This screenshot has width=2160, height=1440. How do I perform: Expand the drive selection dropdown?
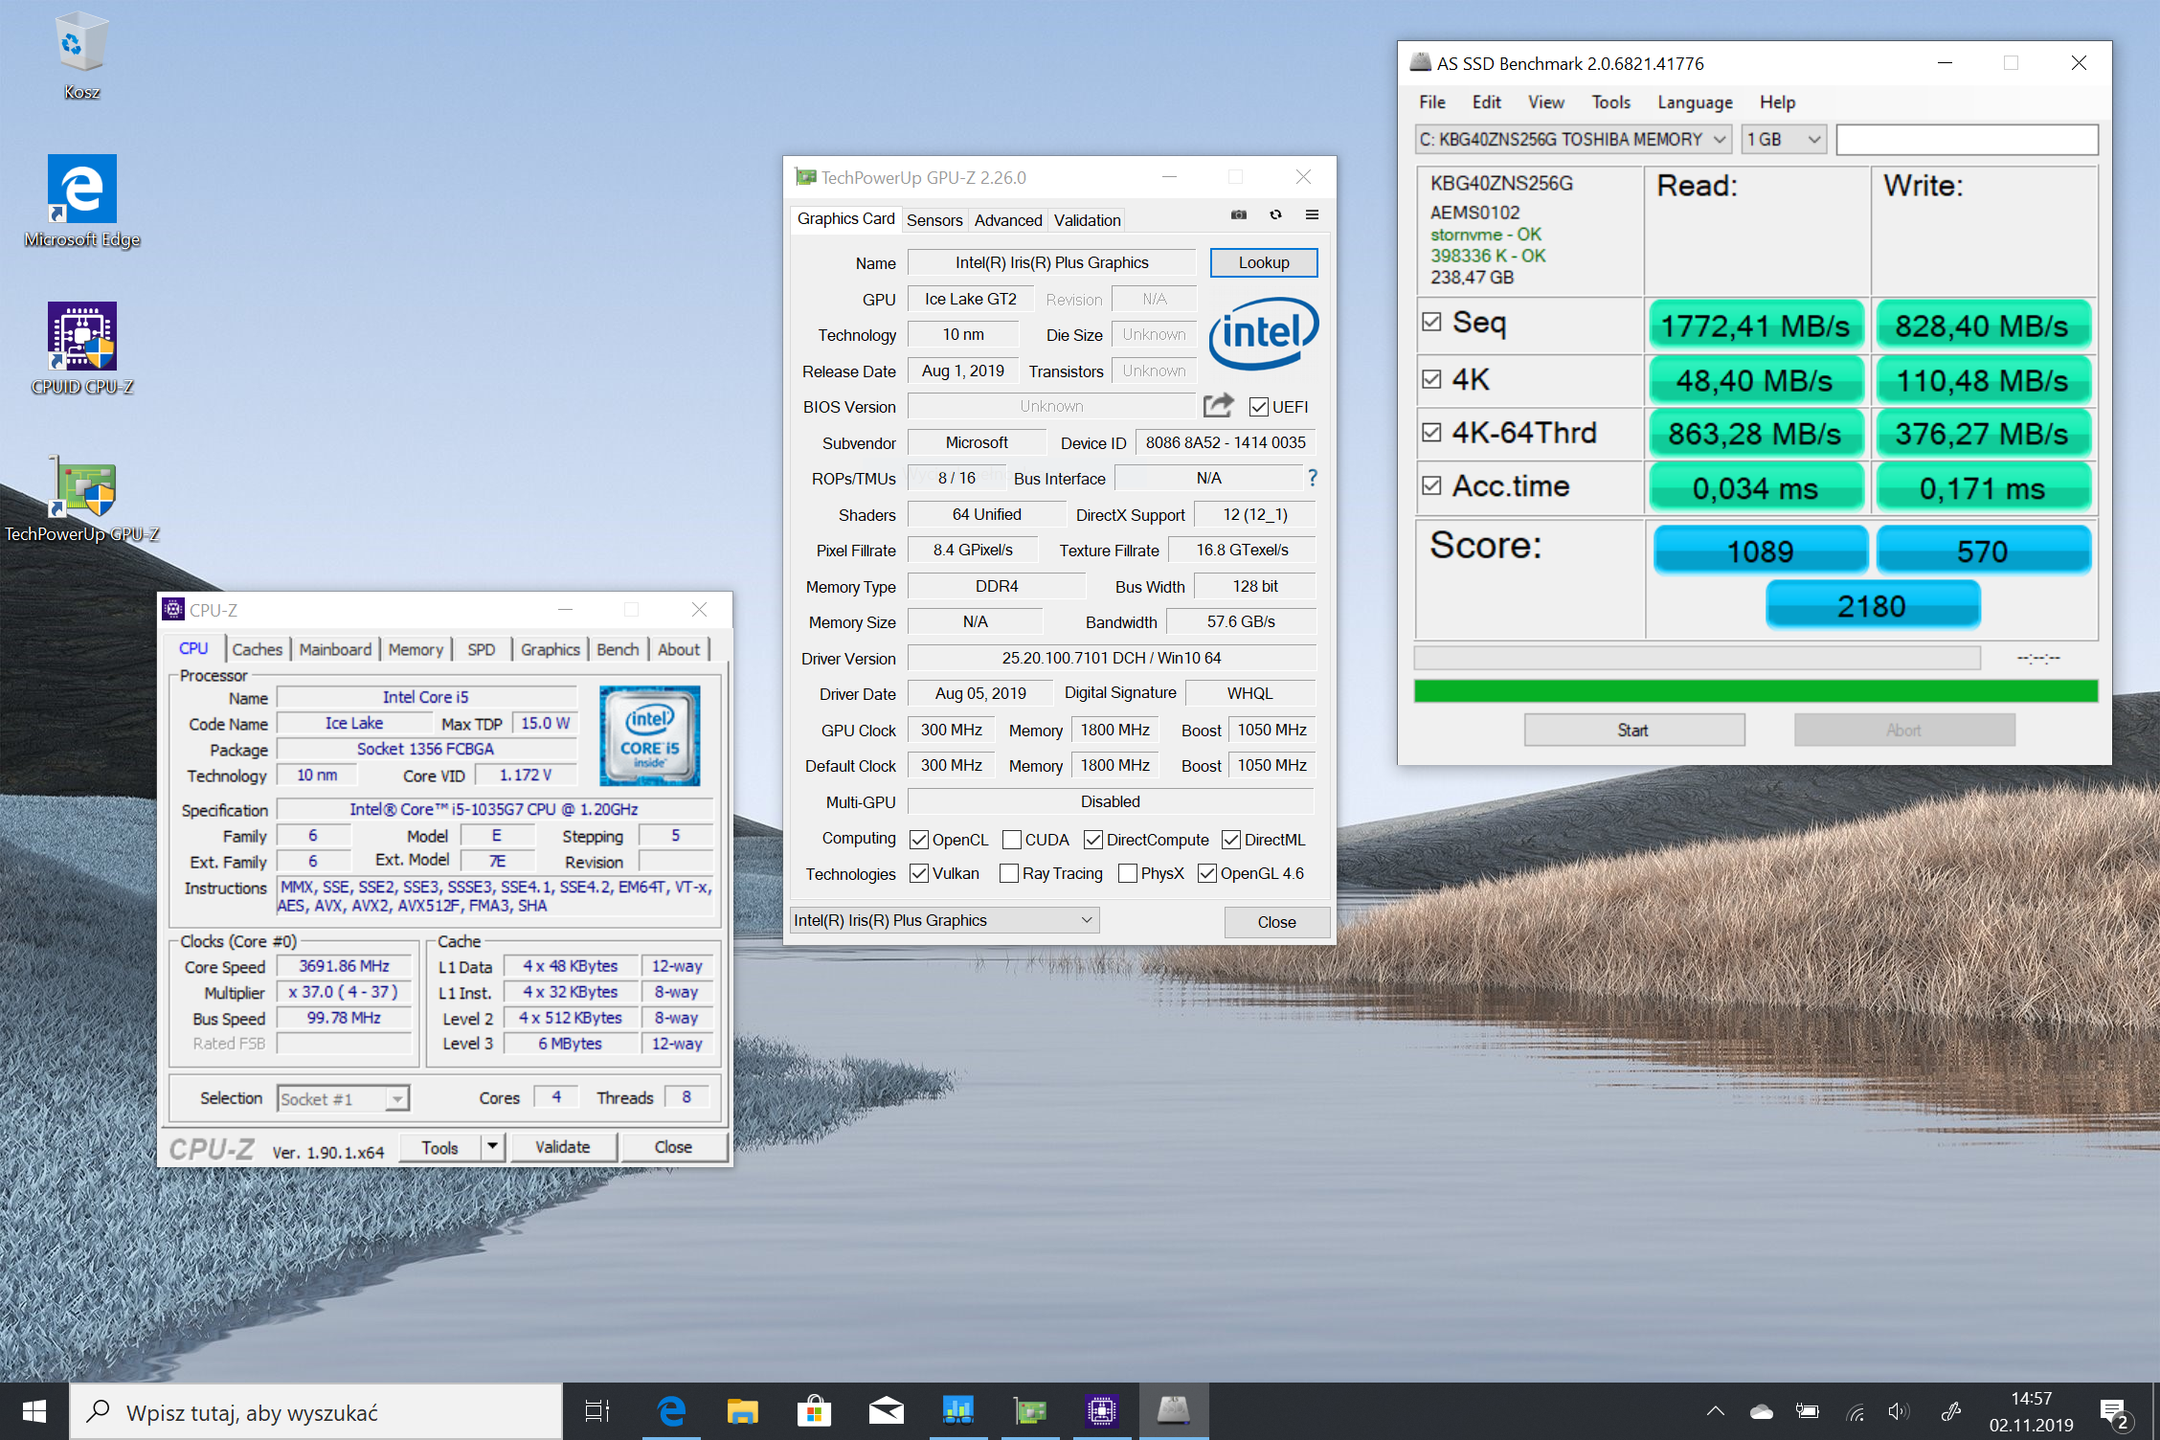pyautogui.click(x=1719, y=140)
